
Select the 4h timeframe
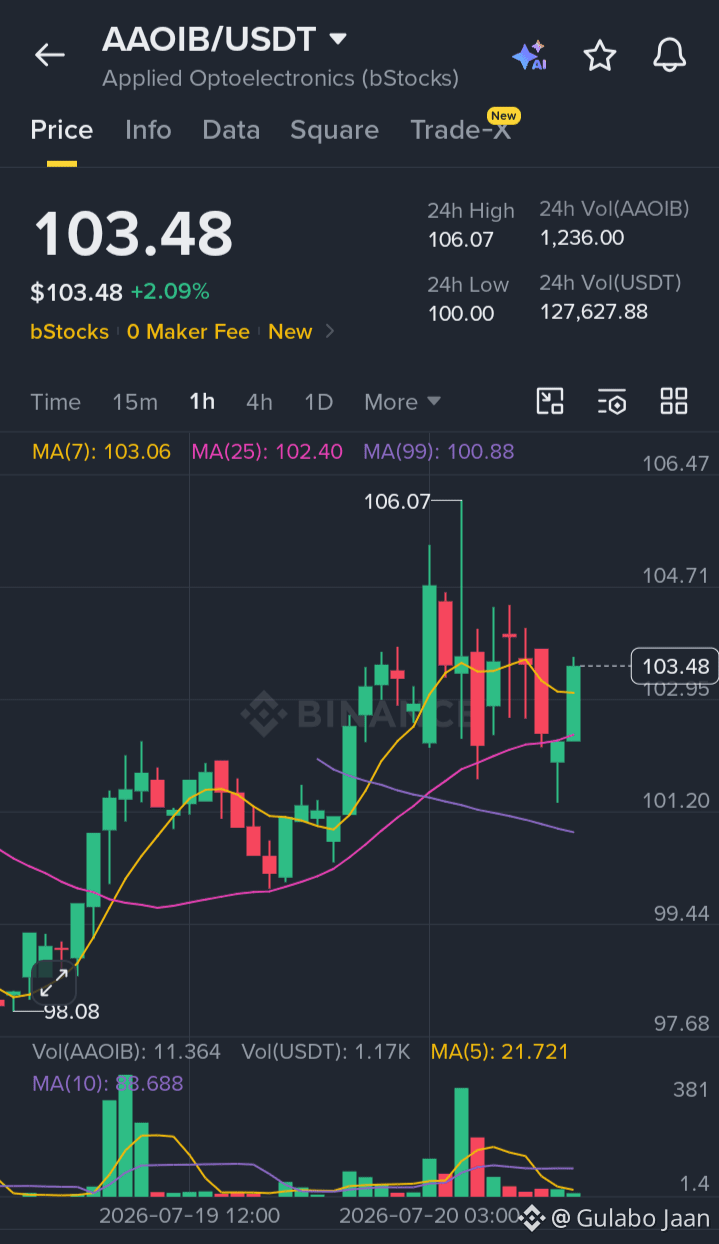click(259, 402)
